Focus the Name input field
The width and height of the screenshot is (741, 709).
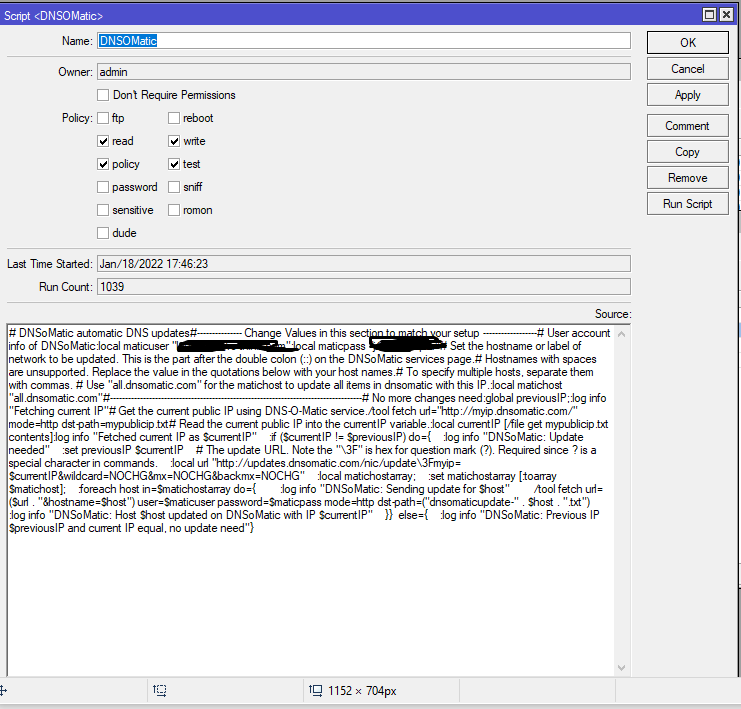364,41
